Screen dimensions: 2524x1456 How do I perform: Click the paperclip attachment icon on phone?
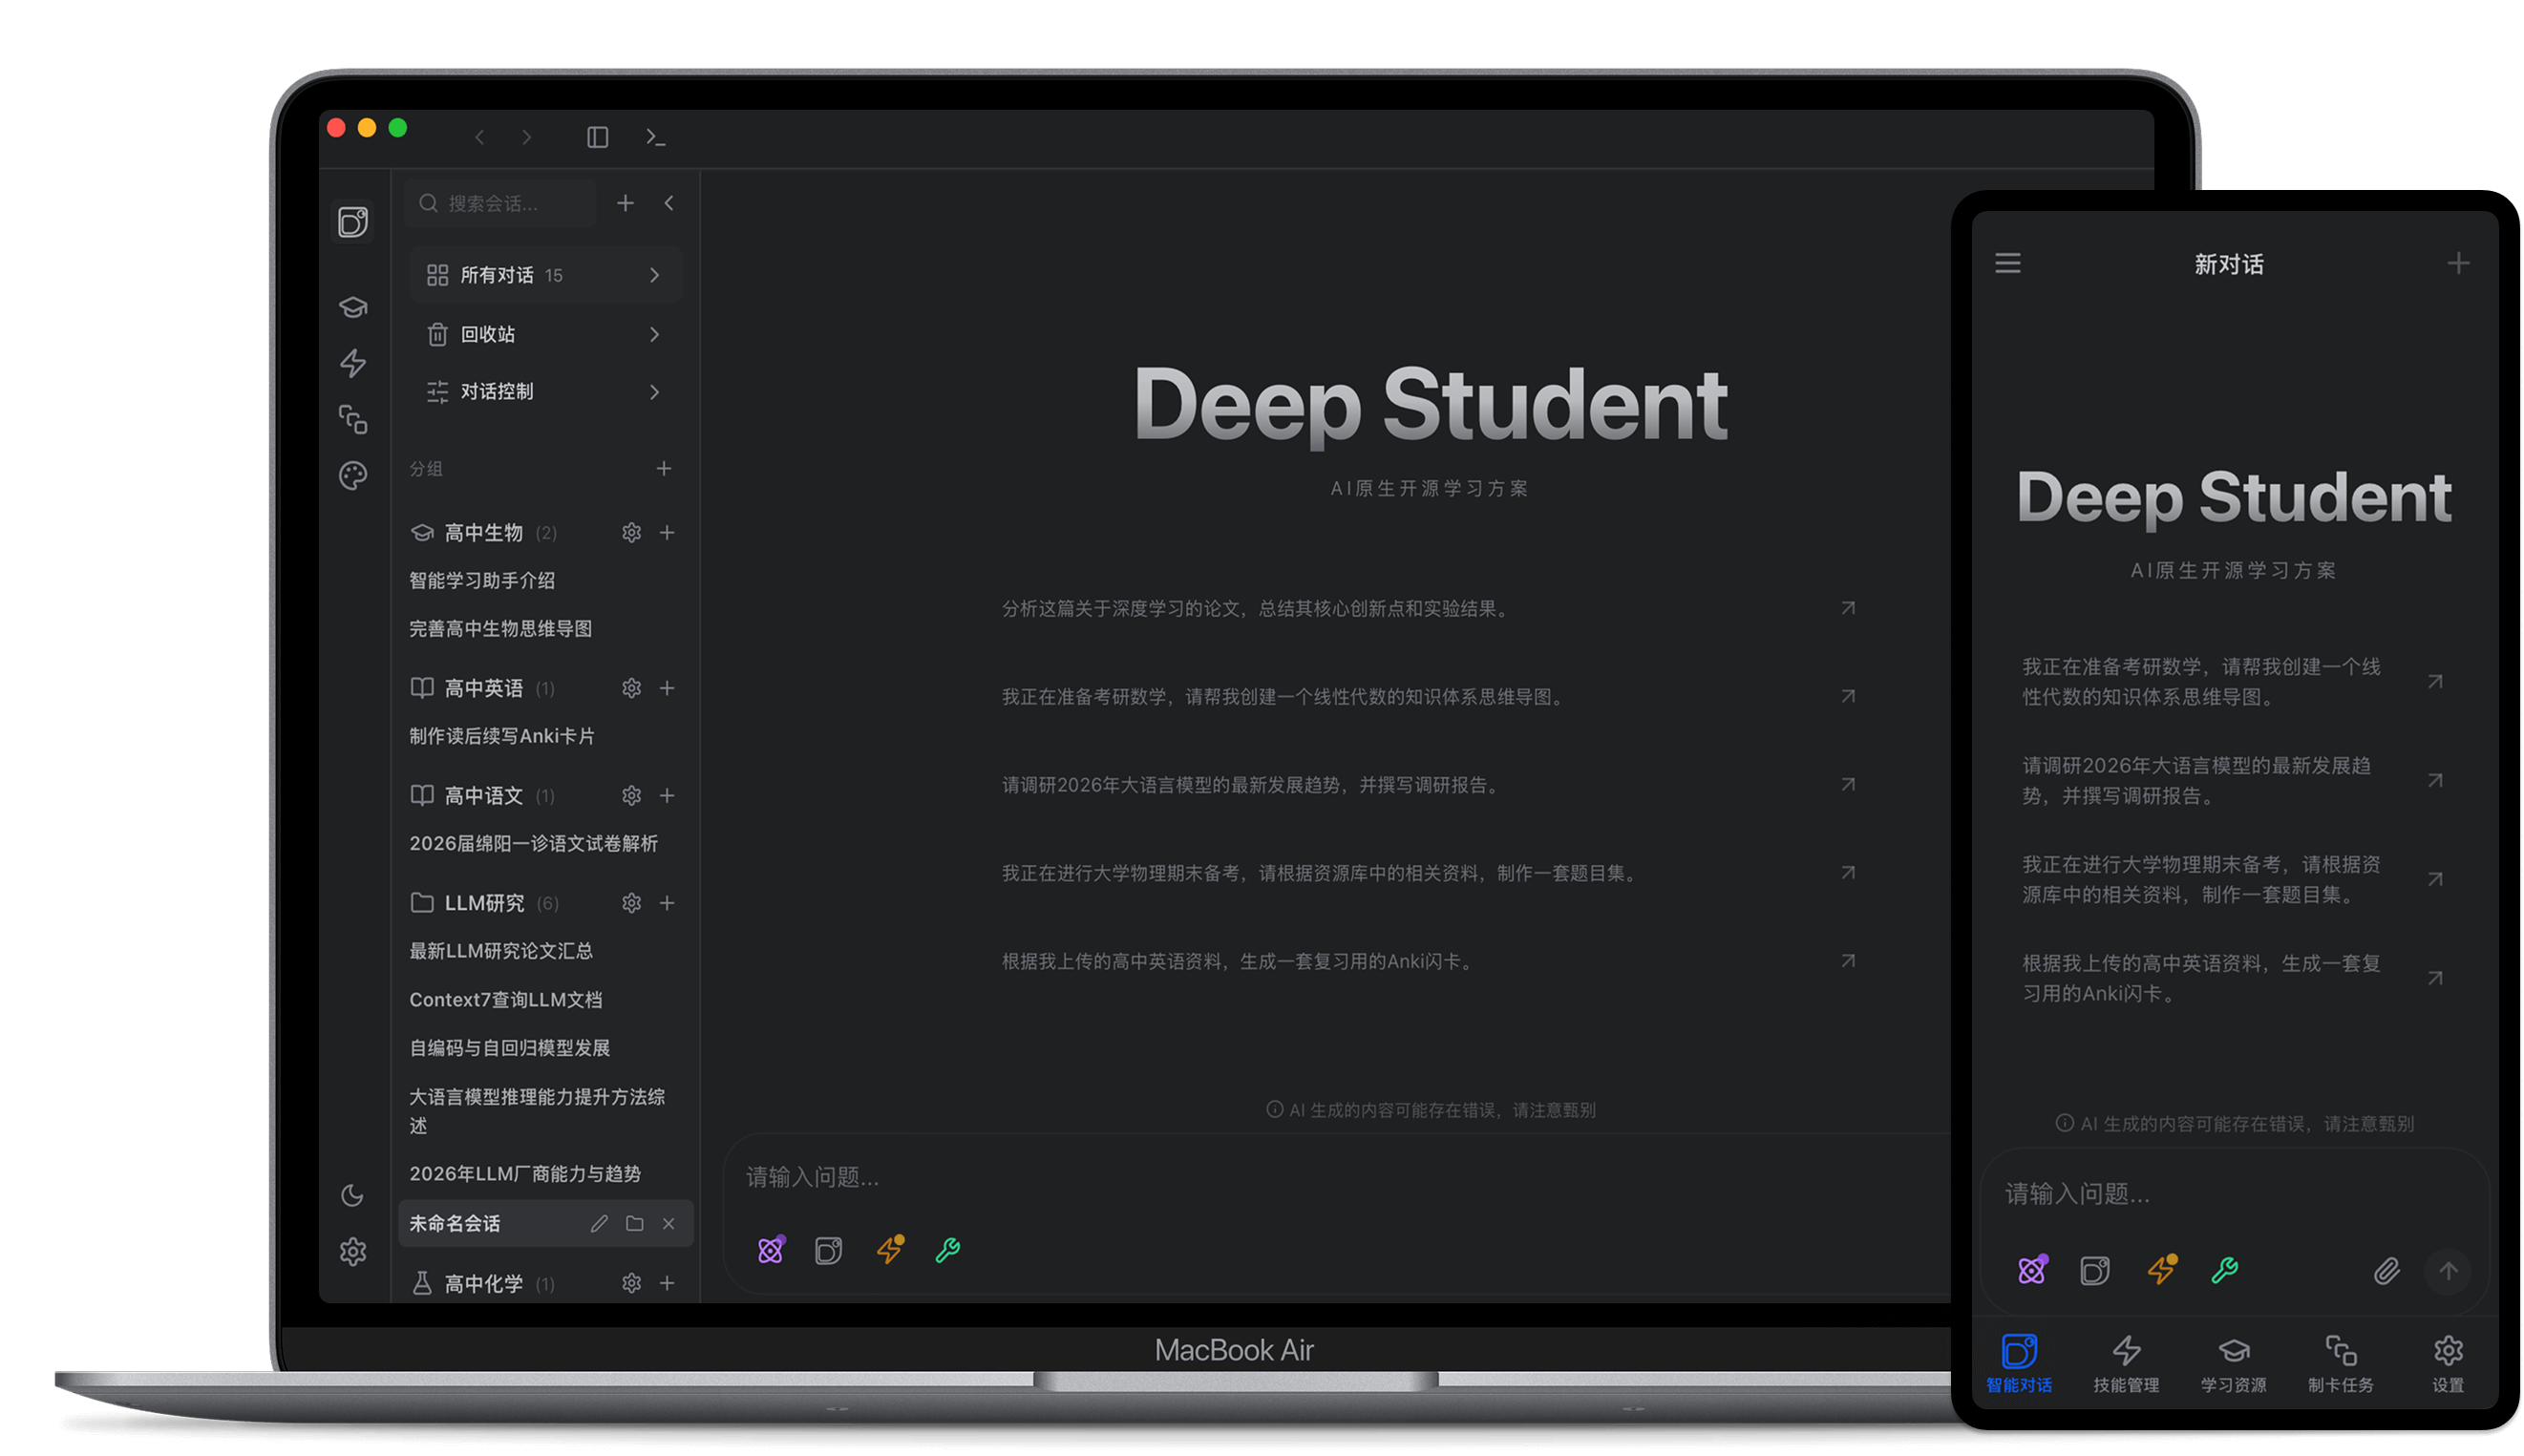click(2386, 1271)
